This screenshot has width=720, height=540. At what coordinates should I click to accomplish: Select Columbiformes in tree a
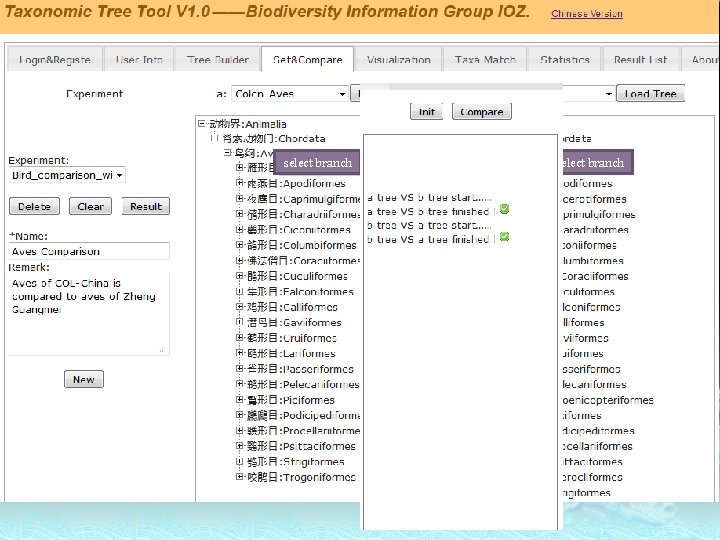[302, 245]
